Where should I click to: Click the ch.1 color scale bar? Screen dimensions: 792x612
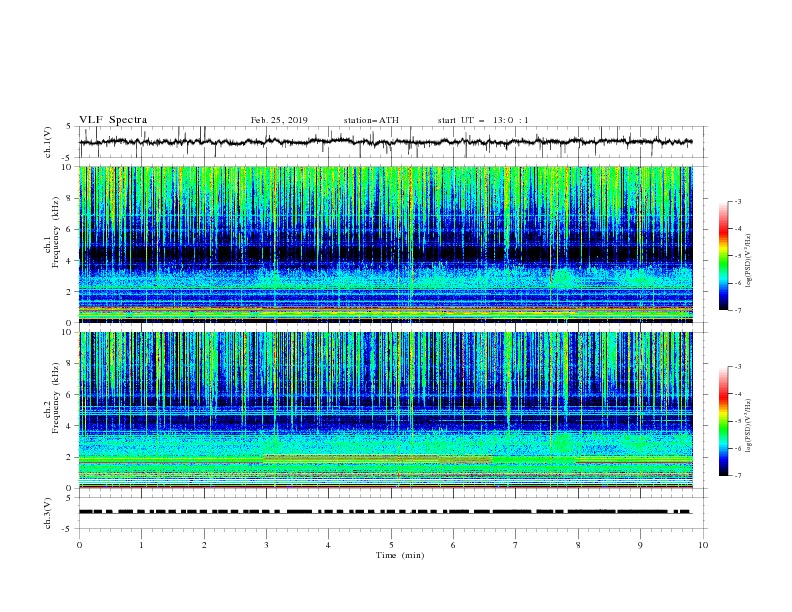click(723, 256)
